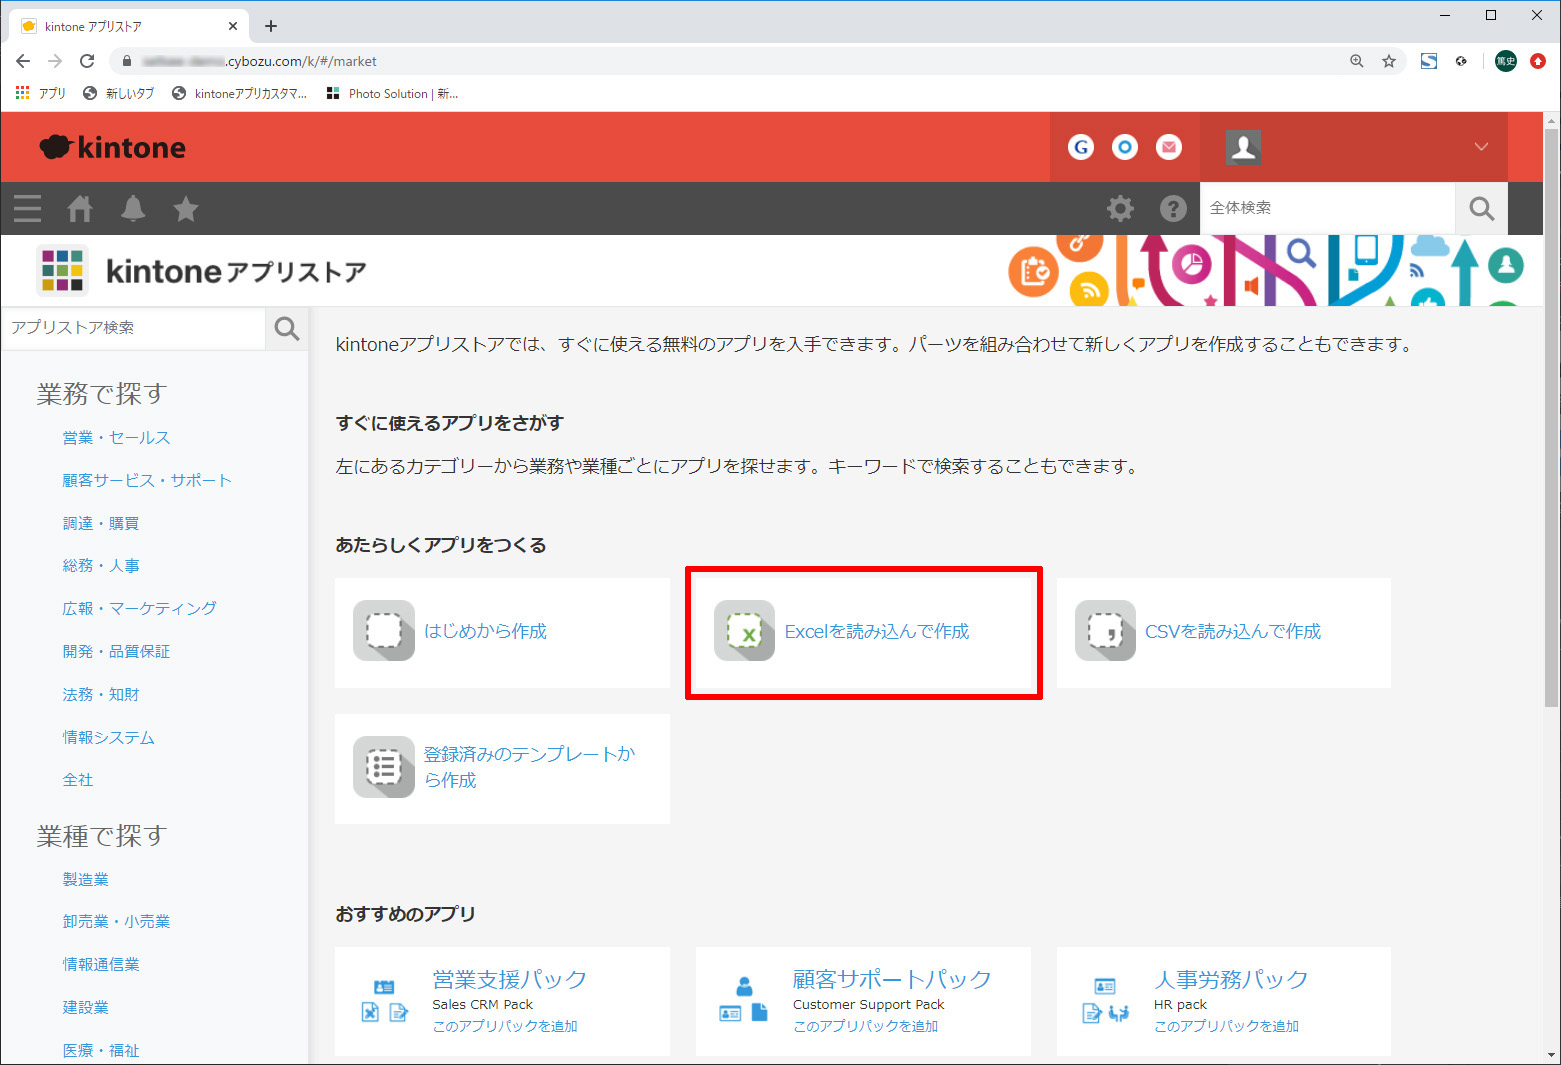Select the 情報通信業 industry
This screenshot has width=1561, height=1065.
click(101, 964)
